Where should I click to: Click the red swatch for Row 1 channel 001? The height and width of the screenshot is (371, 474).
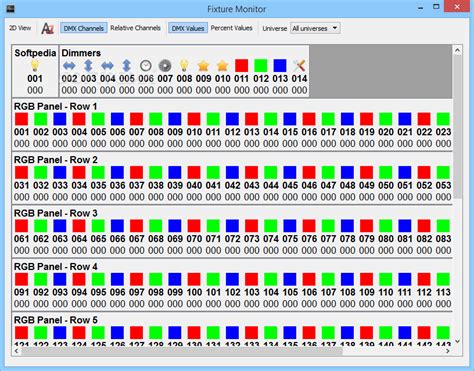click(22, 119)
